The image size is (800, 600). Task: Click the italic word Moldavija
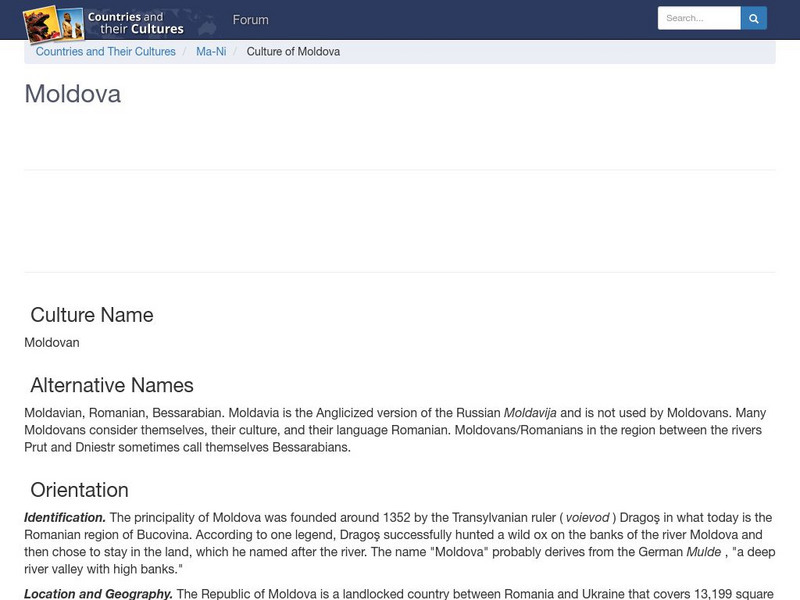[x=530, y=413]
